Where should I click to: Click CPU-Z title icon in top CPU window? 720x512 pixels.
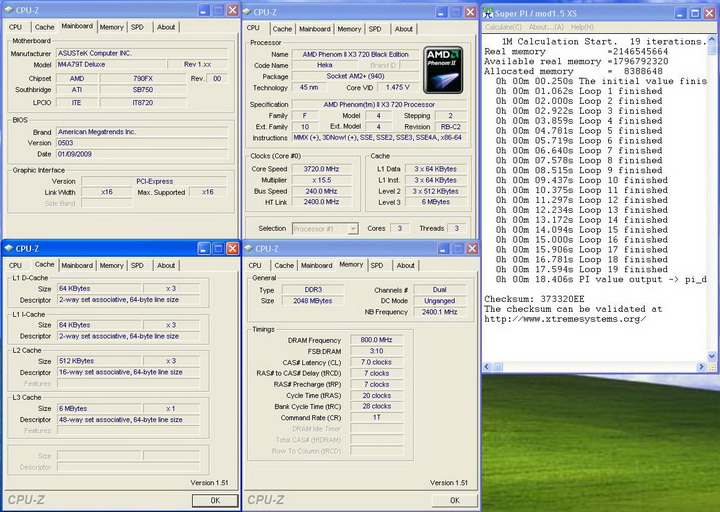(x=248, y=12)
